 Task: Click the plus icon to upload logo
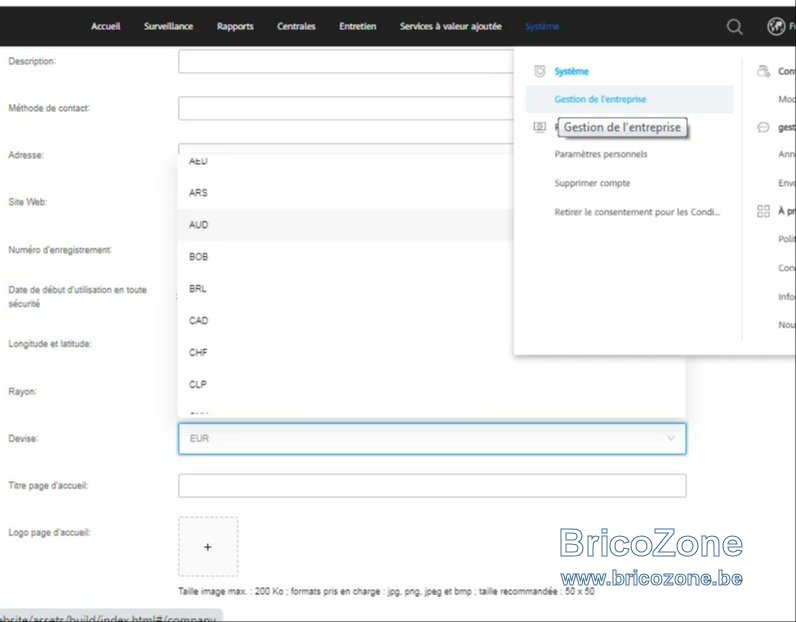pos(208,547)
